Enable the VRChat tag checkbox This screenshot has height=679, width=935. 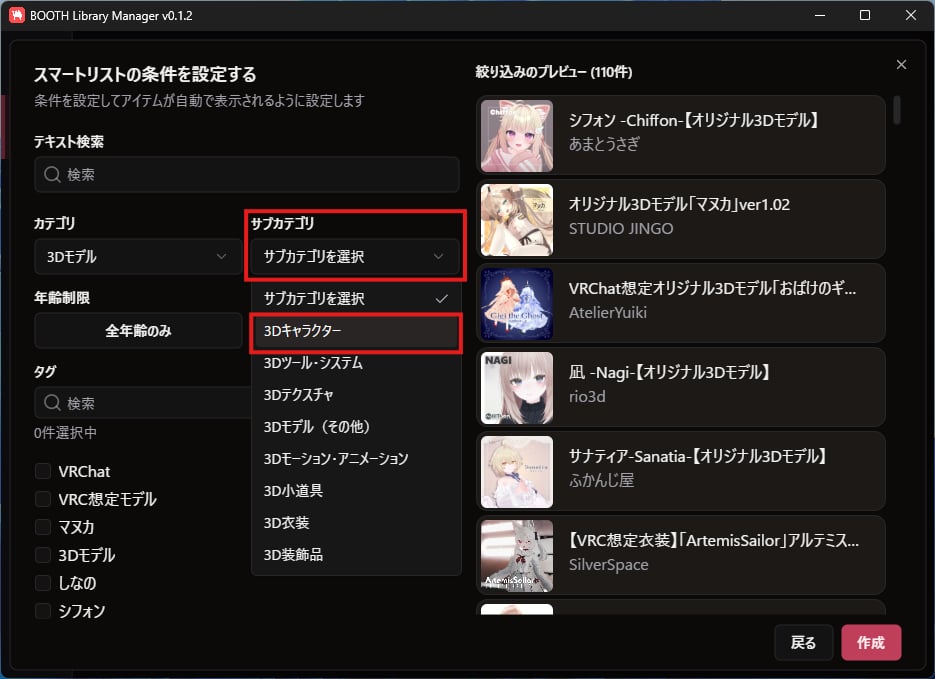(43, 471)
